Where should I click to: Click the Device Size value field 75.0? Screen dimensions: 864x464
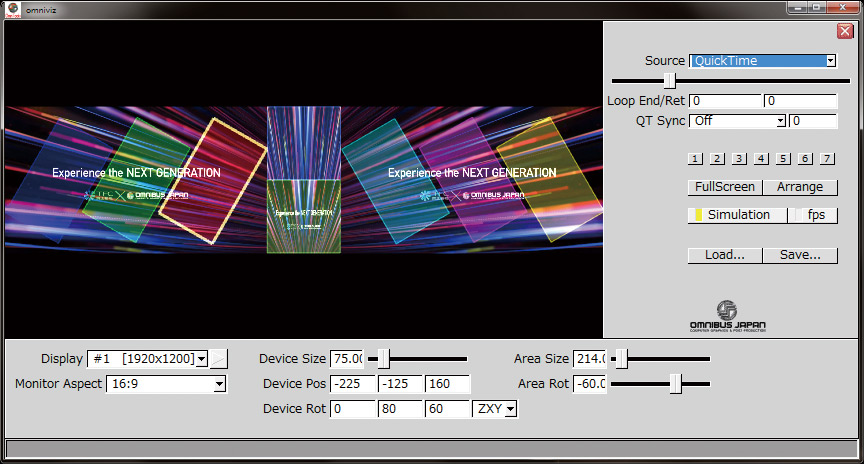(x=347, y=359)
